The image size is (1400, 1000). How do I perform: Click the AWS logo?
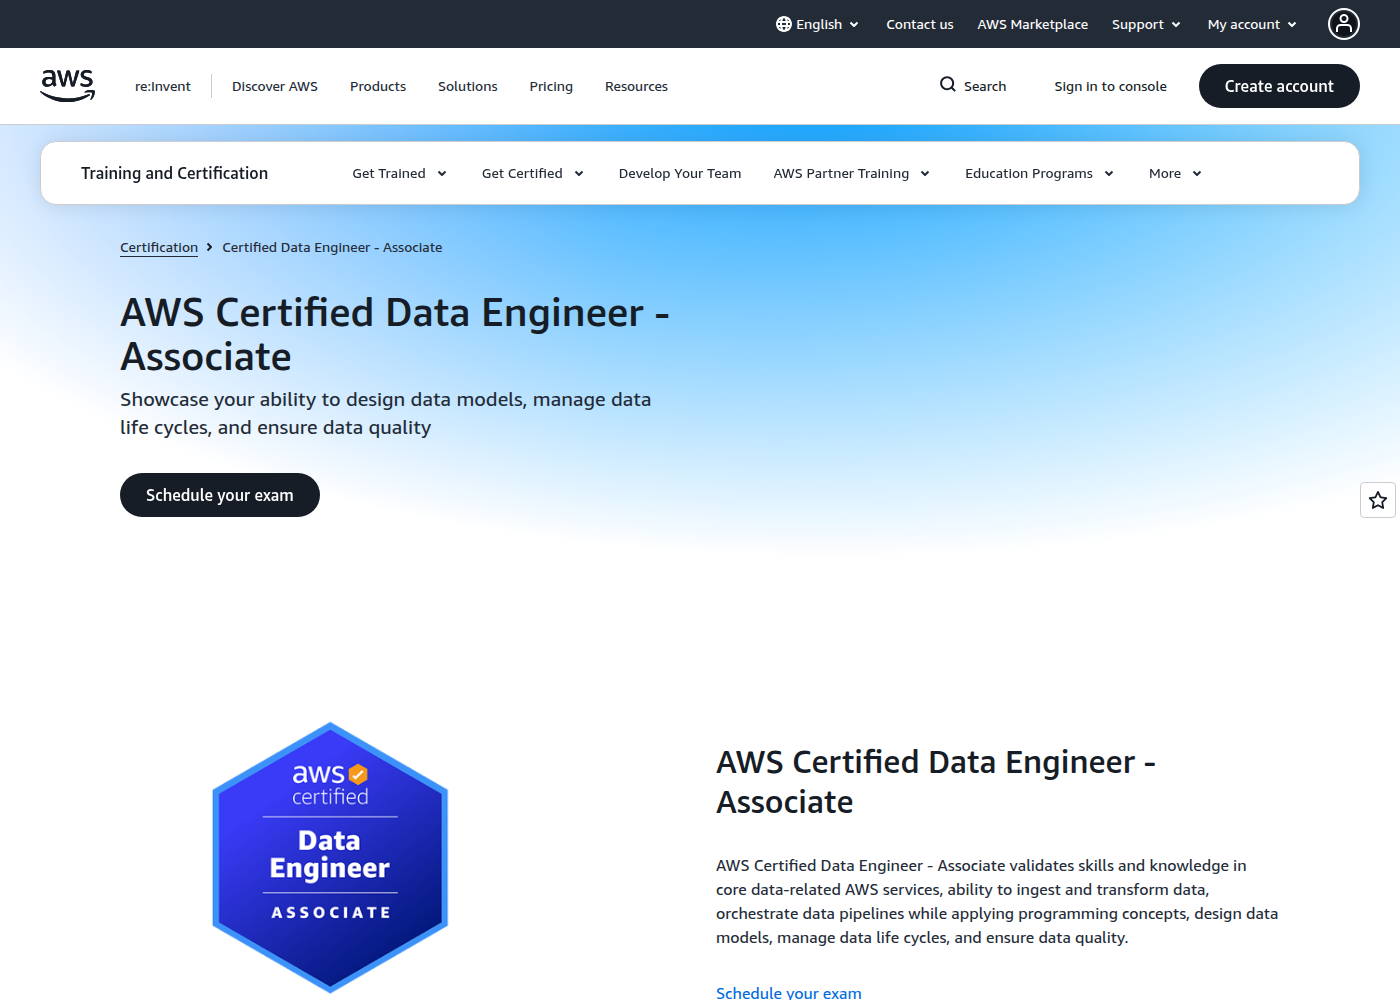point(68,85)
